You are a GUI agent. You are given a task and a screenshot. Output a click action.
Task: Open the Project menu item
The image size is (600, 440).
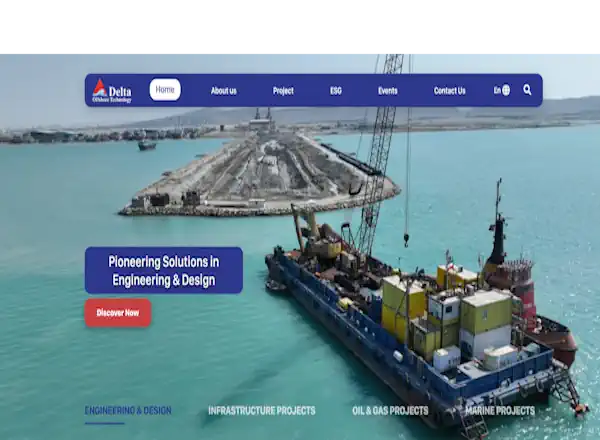pyautogui.click(x=283, y=91)
